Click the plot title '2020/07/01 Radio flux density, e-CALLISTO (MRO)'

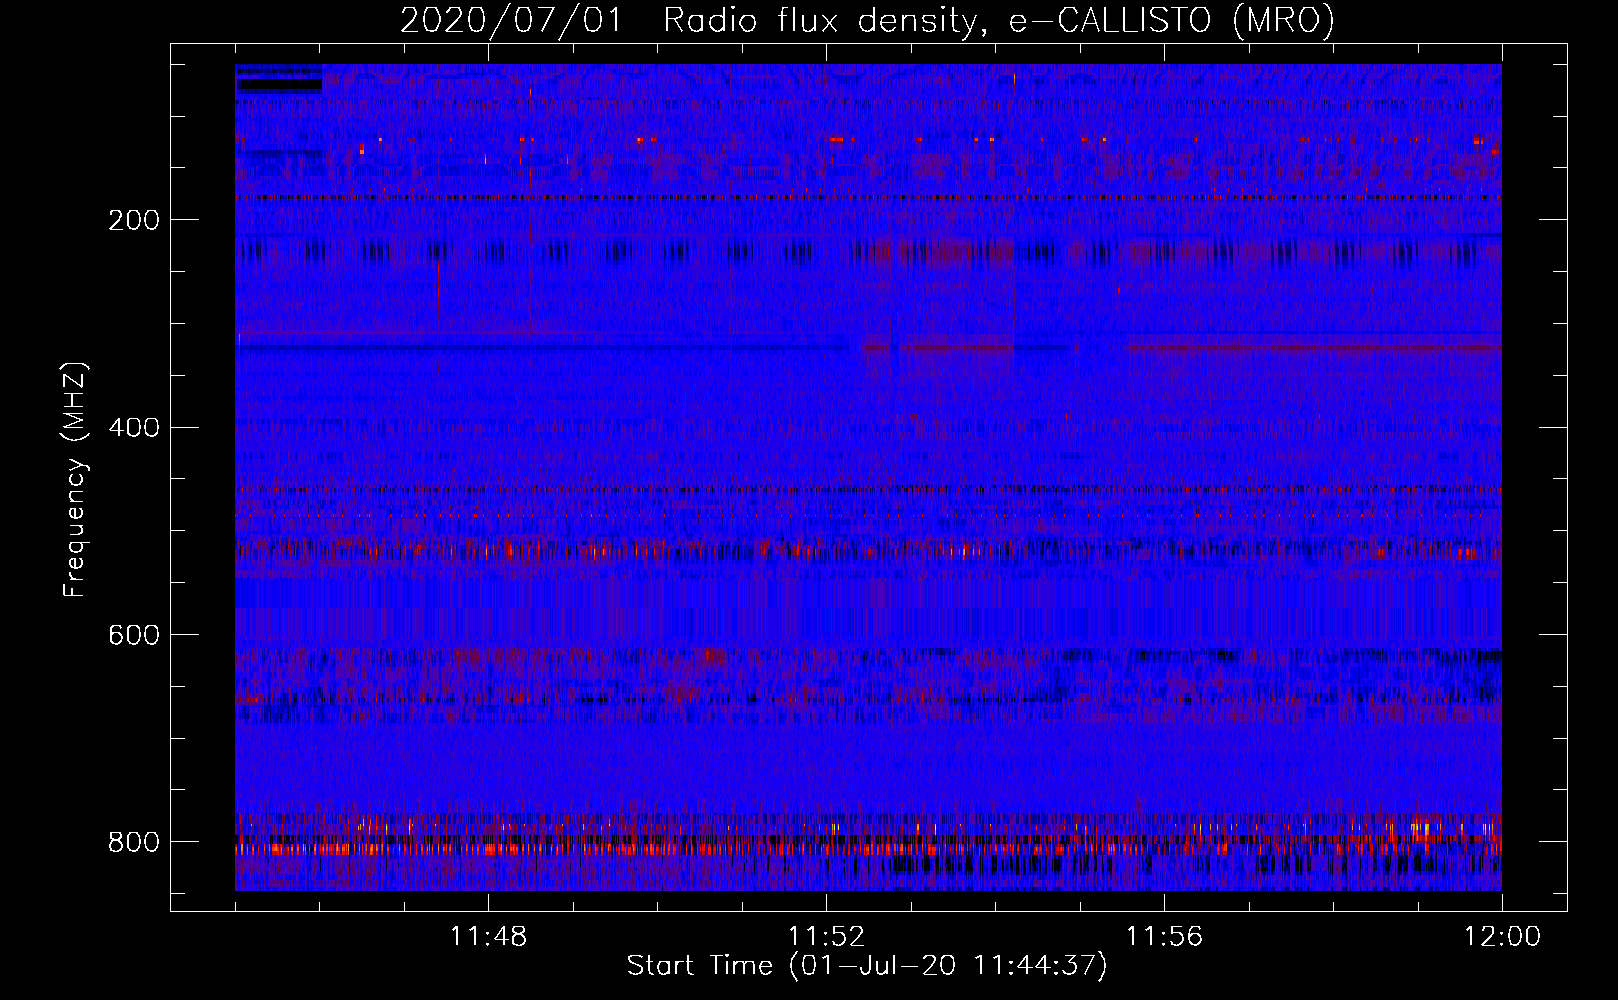point(867,21)
